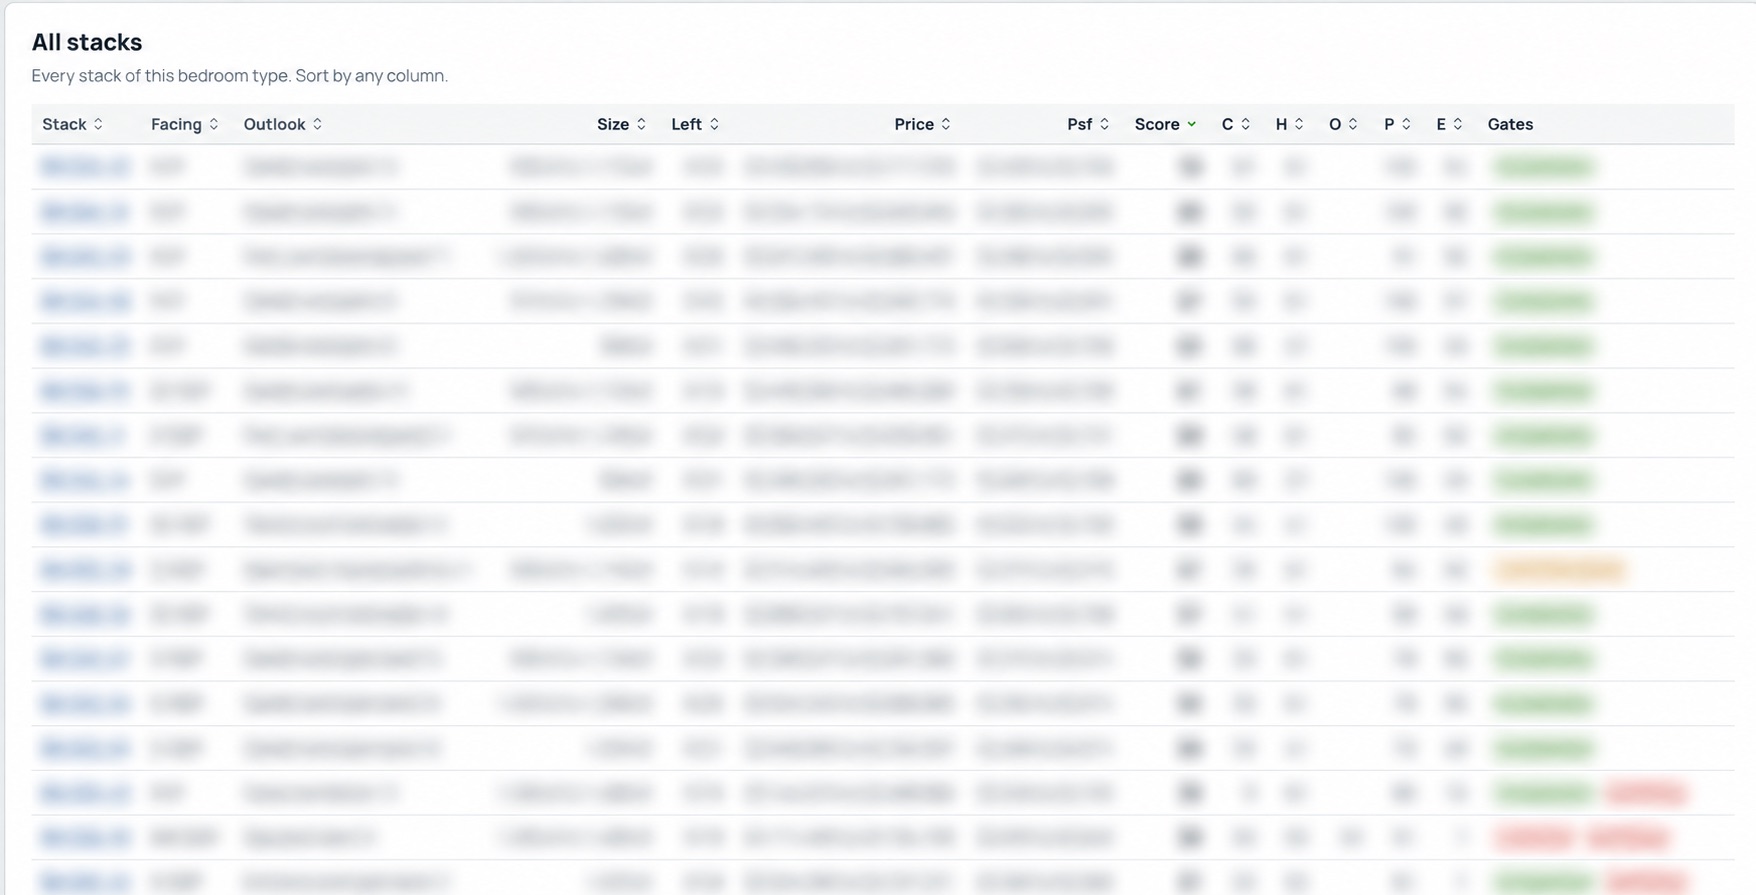The image size is (1756, 895).
Task: Toggle the Score column sort direction
Action: pyautogui.click(x=1165, y=124)
